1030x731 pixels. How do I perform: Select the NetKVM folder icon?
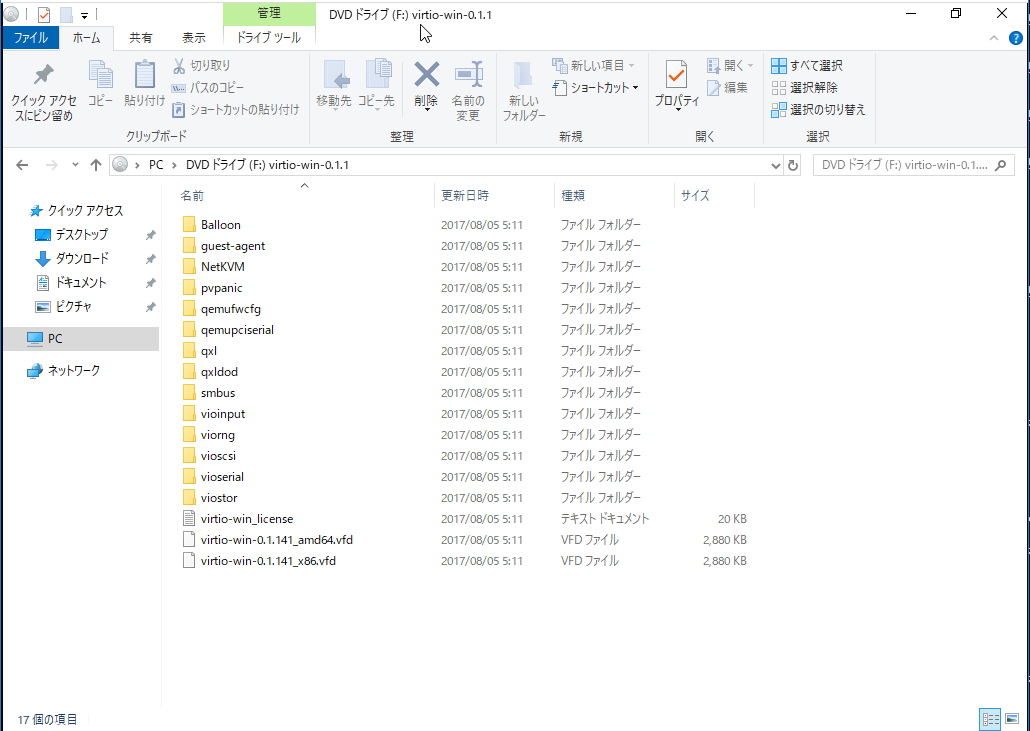[189, 267]
